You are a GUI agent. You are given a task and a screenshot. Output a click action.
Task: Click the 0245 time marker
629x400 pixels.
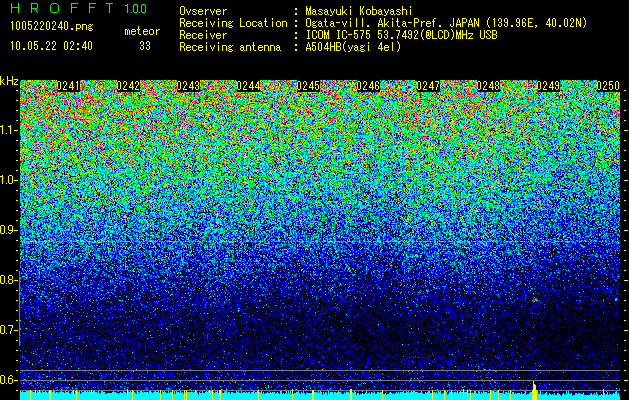click(308, 86)
